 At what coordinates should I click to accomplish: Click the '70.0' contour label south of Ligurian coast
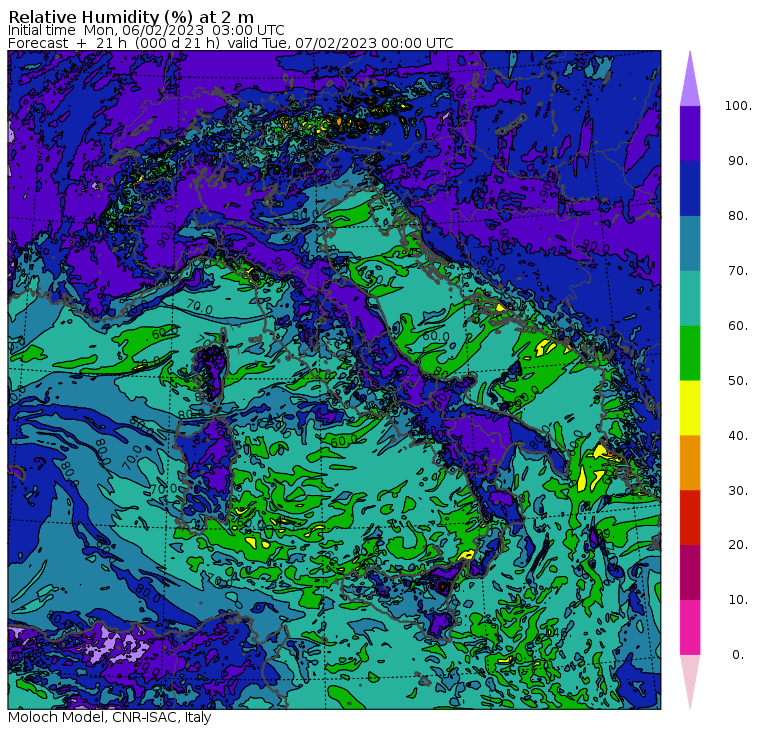200,307
